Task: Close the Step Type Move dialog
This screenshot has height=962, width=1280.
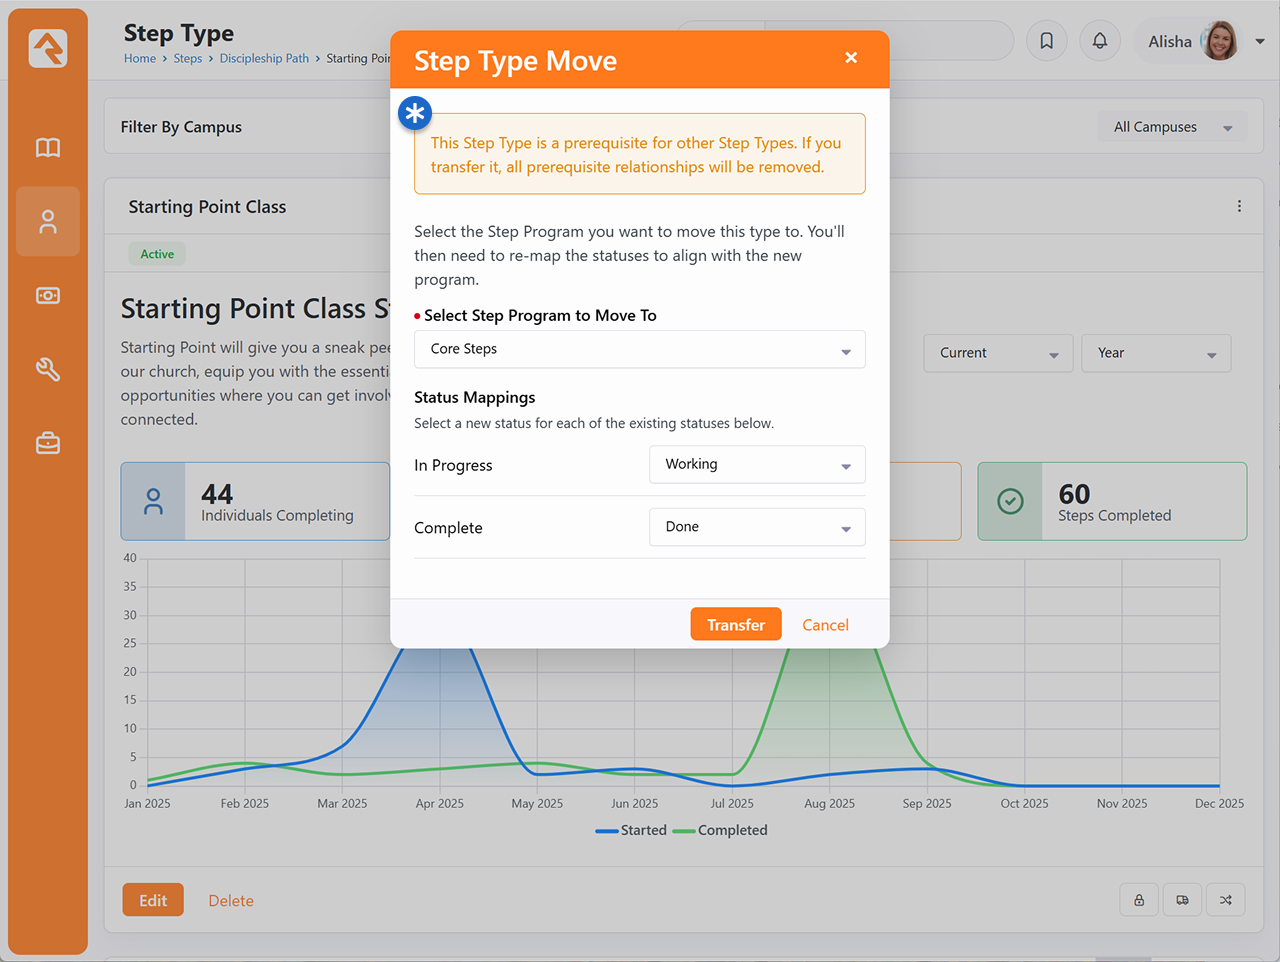Action: coord(851,58)
